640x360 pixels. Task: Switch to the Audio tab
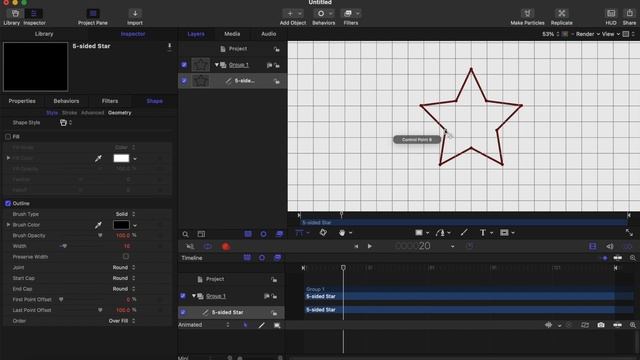tap(268, 34)
